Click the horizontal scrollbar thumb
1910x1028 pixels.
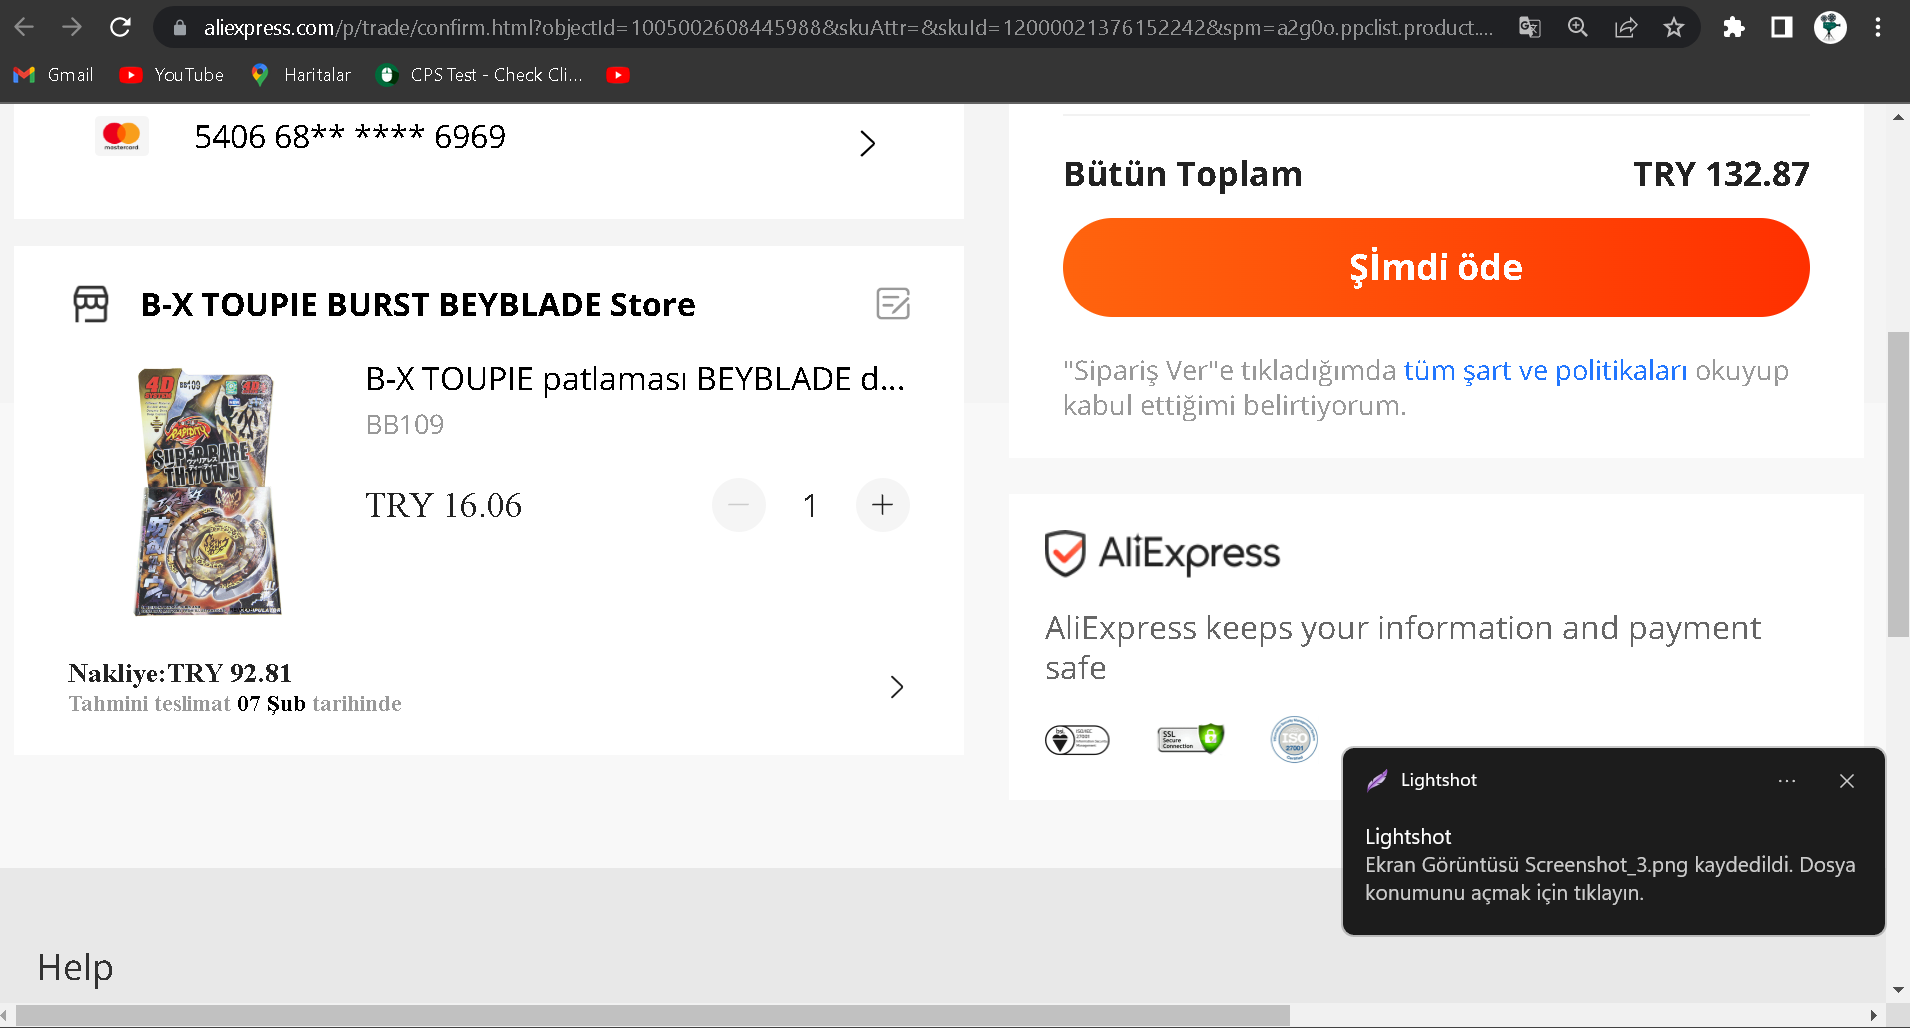click(653, 1016)
